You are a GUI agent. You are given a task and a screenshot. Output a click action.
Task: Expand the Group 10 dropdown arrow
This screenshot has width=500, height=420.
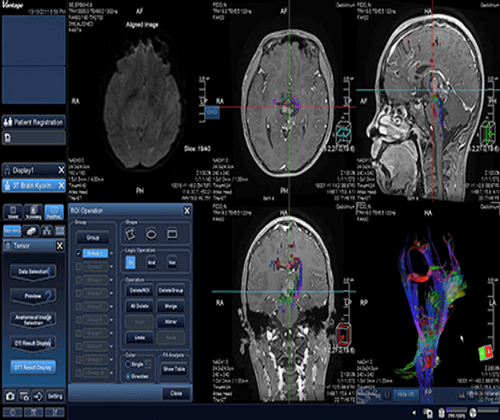111,373
